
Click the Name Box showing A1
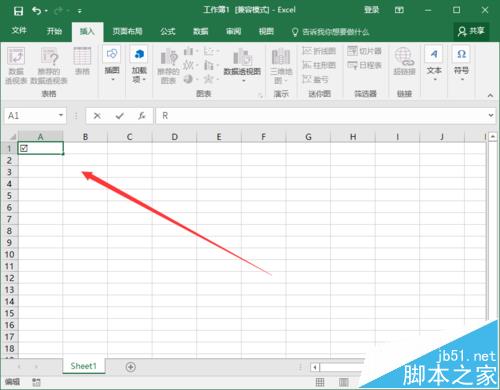coord(31,116)
